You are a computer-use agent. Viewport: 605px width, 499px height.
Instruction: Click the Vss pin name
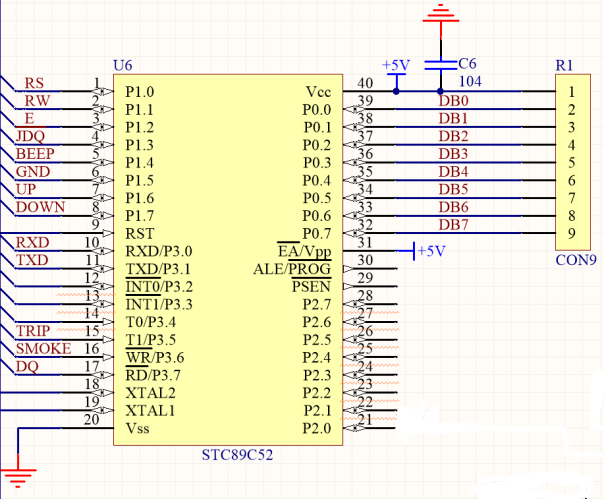137,428
